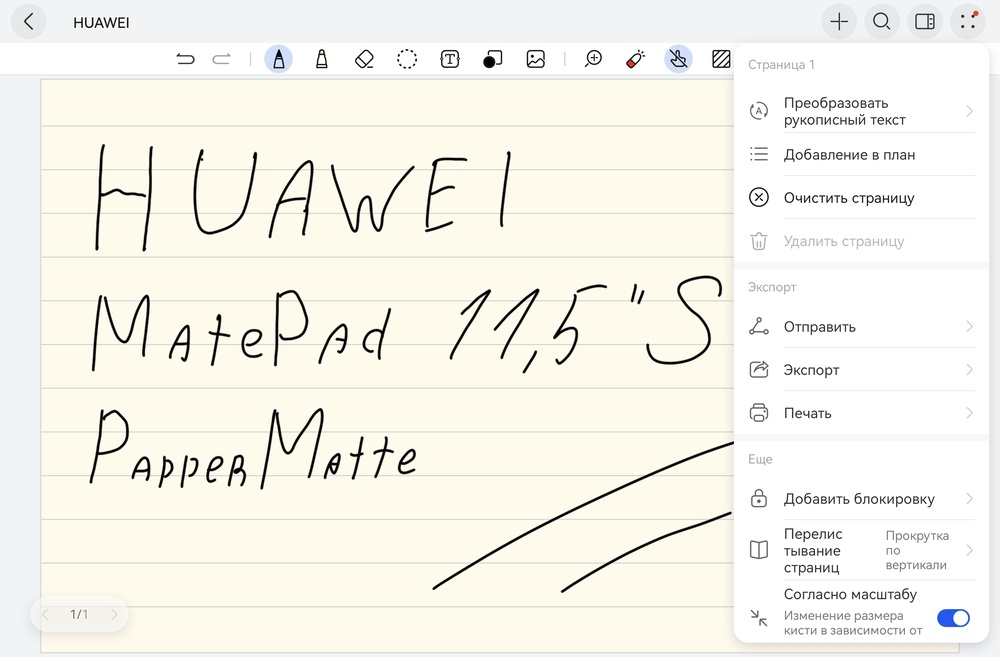Undo the last stroke
The image size is (1000, 657).
tap(186, 59)
